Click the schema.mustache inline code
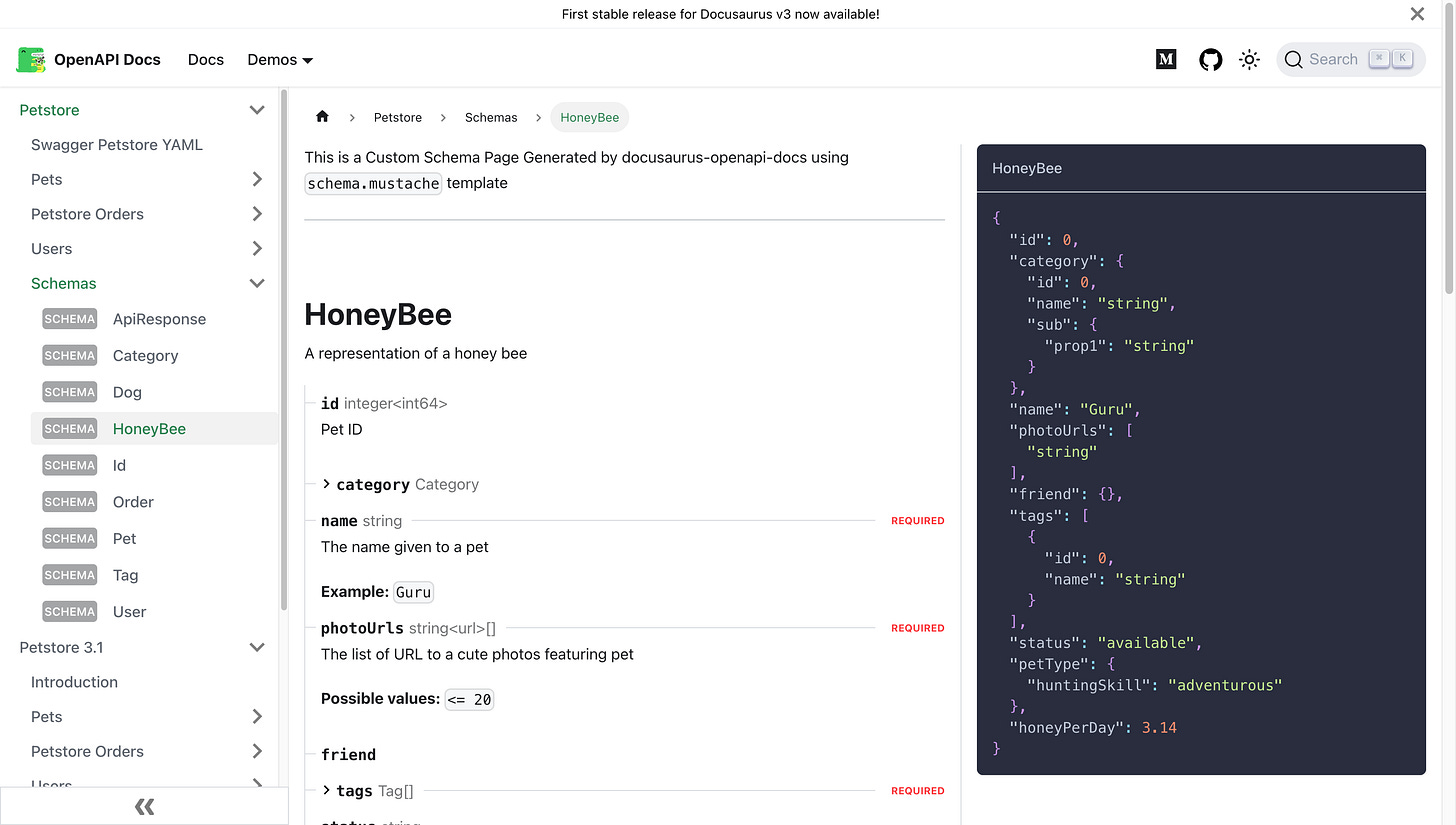 [x=373, y=183]
